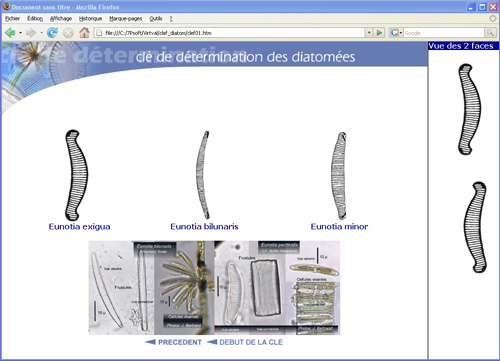Open the Fichier menu
Viewport: 500px width, 361px height.
[x=12, y=18]
